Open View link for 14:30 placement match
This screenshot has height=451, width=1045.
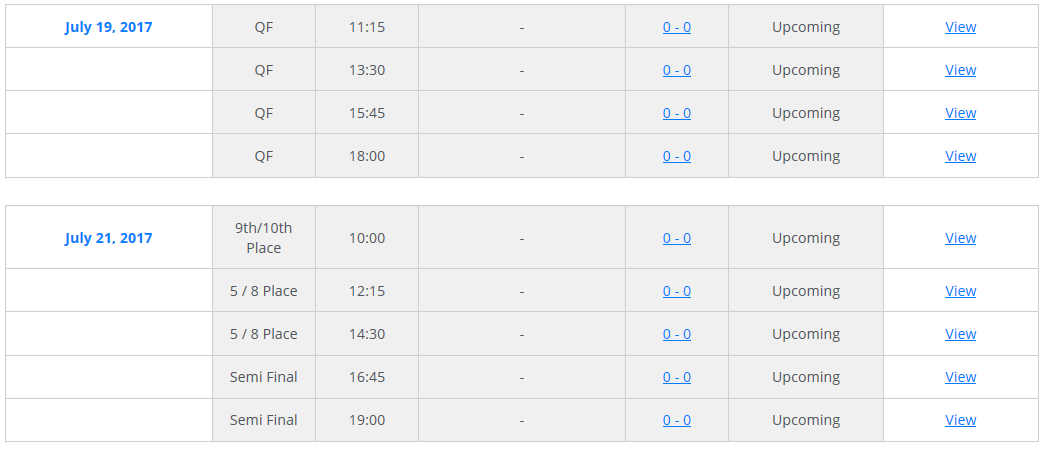[x=960, y=334]
